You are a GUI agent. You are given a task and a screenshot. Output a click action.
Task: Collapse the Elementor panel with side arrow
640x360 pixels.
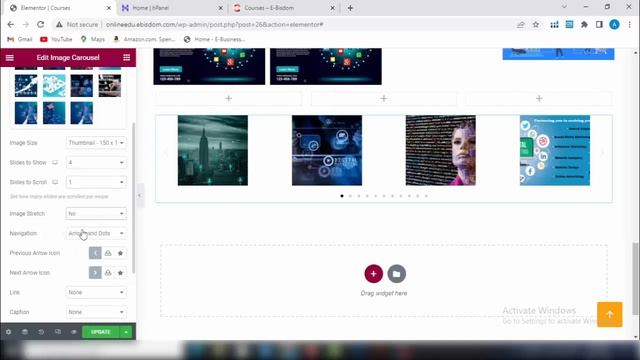pyautogui.click(x=140, y=196)
